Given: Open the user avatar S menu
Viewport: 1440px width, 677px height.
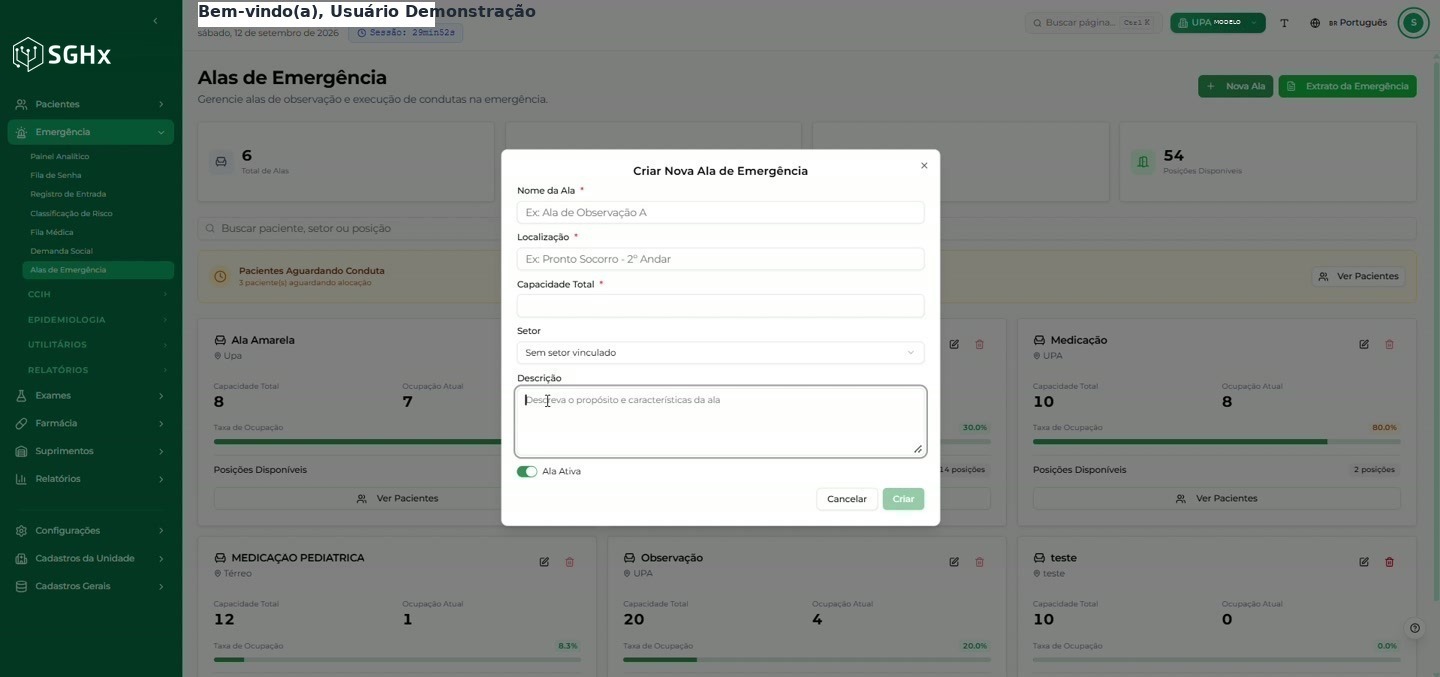Looking at the screenshot, I should click(1413, 22).
